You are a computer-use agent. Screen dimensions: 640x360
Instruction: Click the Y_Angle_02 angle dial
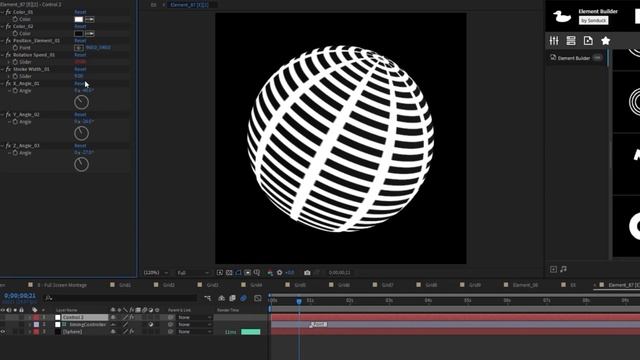pos(81,133)
